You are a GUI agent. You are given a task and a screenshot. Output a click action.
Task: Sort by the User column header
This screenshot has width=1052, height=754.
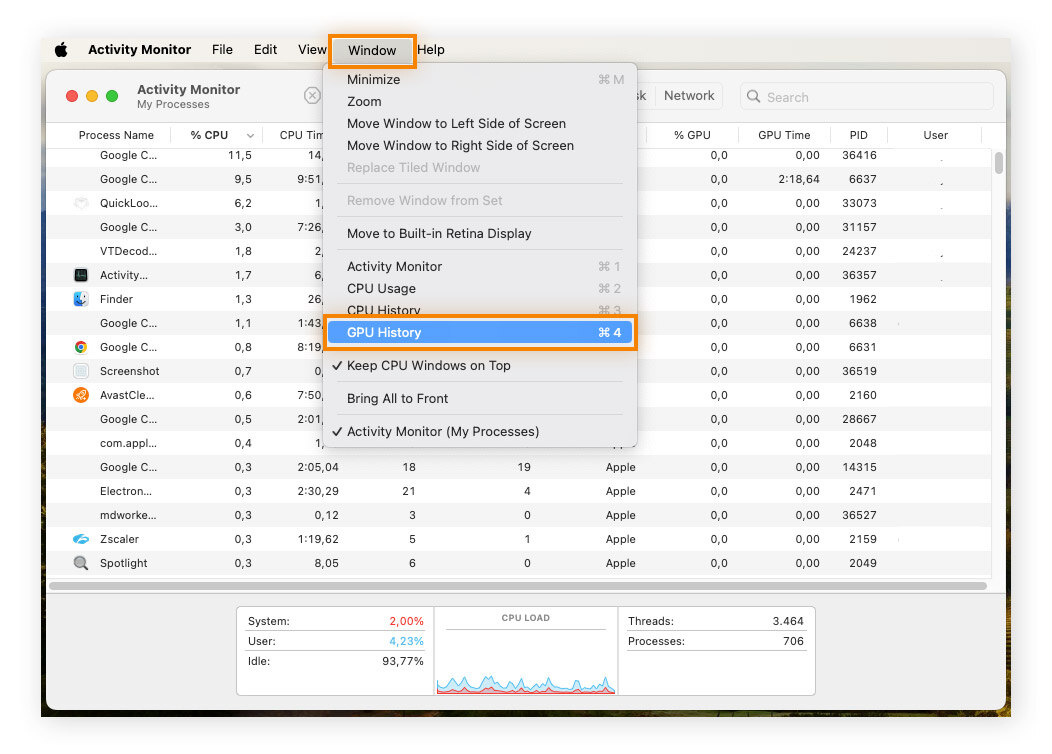[x=935, y=136]
